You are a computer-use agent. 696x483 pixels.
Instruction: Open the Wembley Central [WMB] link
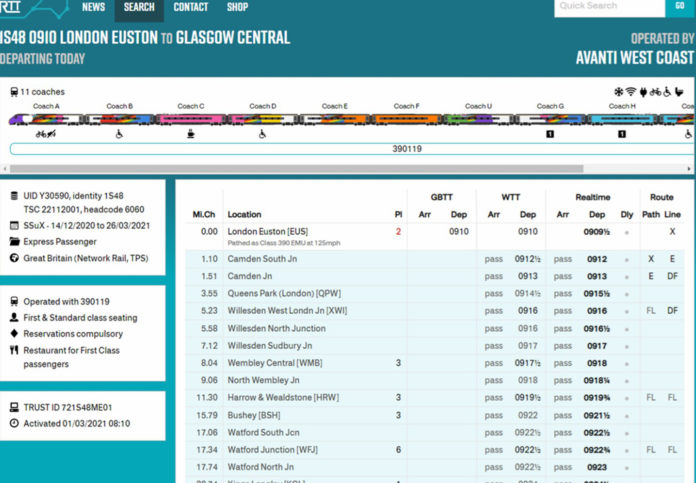[275, 363]
